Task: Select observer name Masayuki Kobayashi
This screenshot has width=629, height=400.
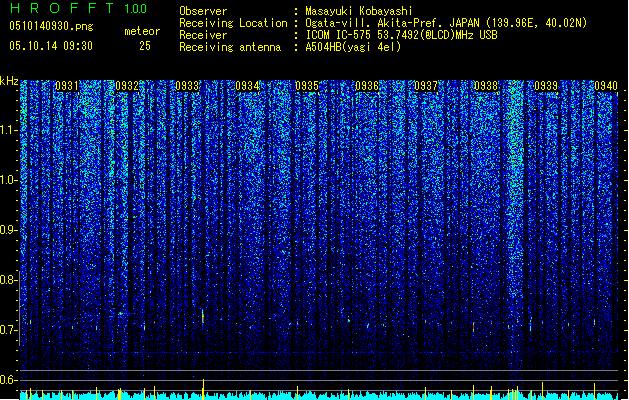Action: click(x=359, y=11)
